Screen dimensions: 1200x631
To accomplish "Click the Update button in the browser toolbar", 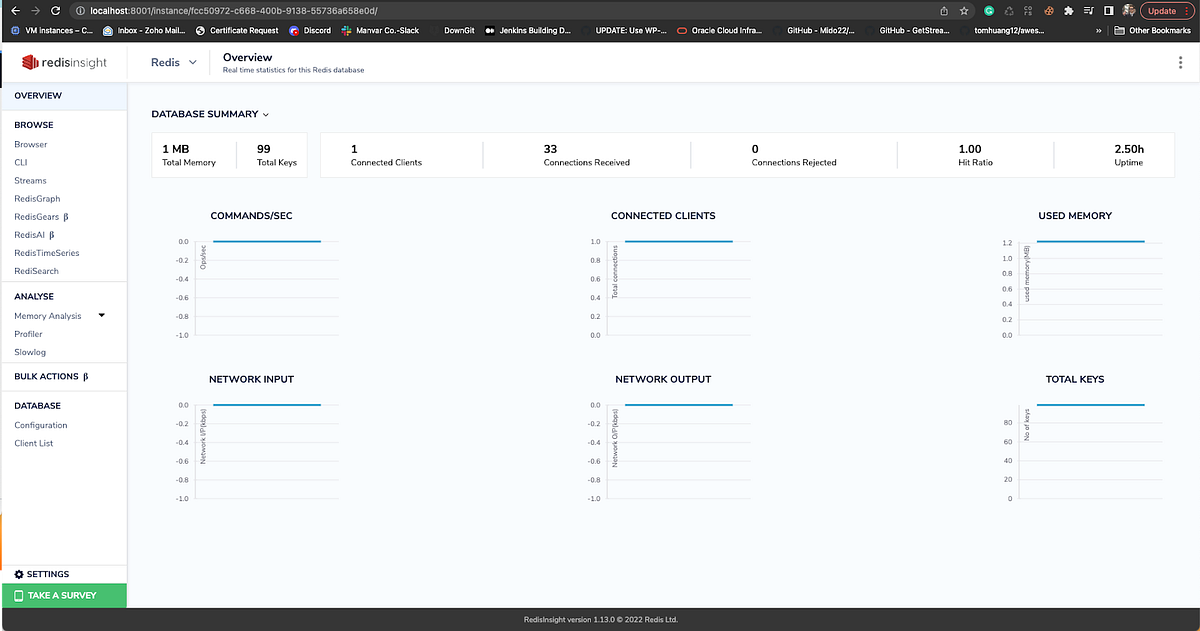I will point(1162,11).
